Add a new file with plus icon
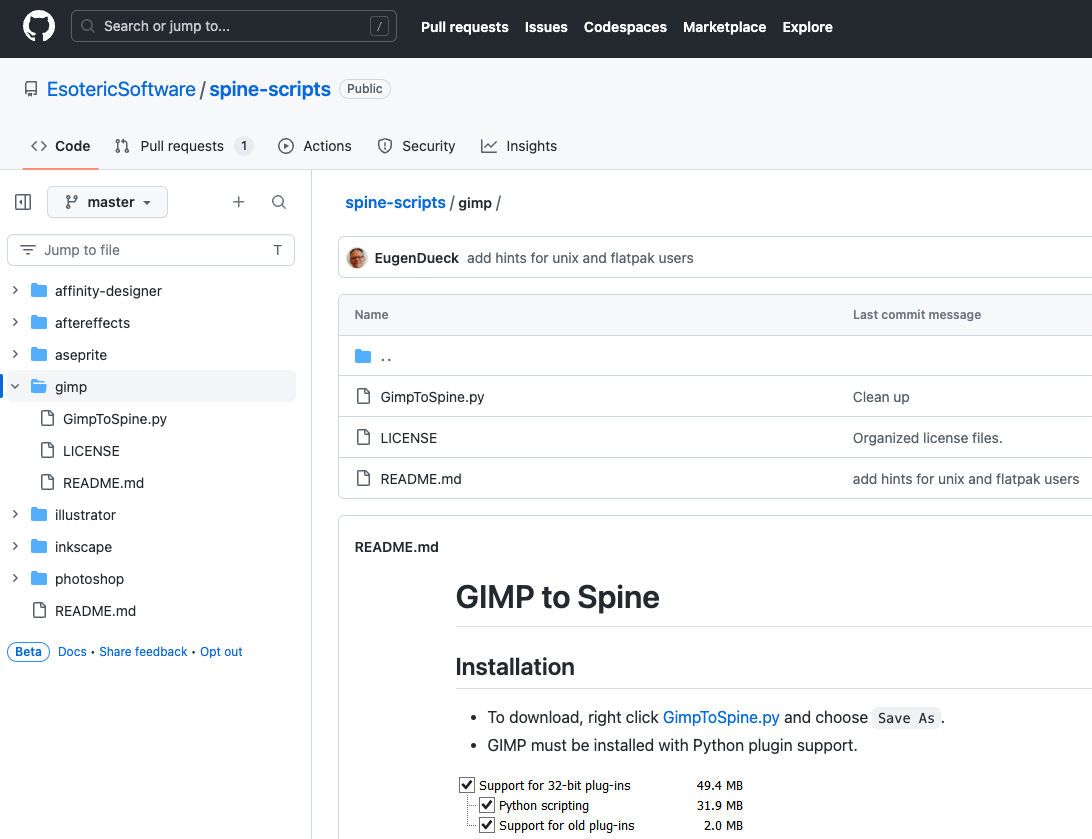The height and width of the screenshot is (839, 1092). tap(238, 202)
